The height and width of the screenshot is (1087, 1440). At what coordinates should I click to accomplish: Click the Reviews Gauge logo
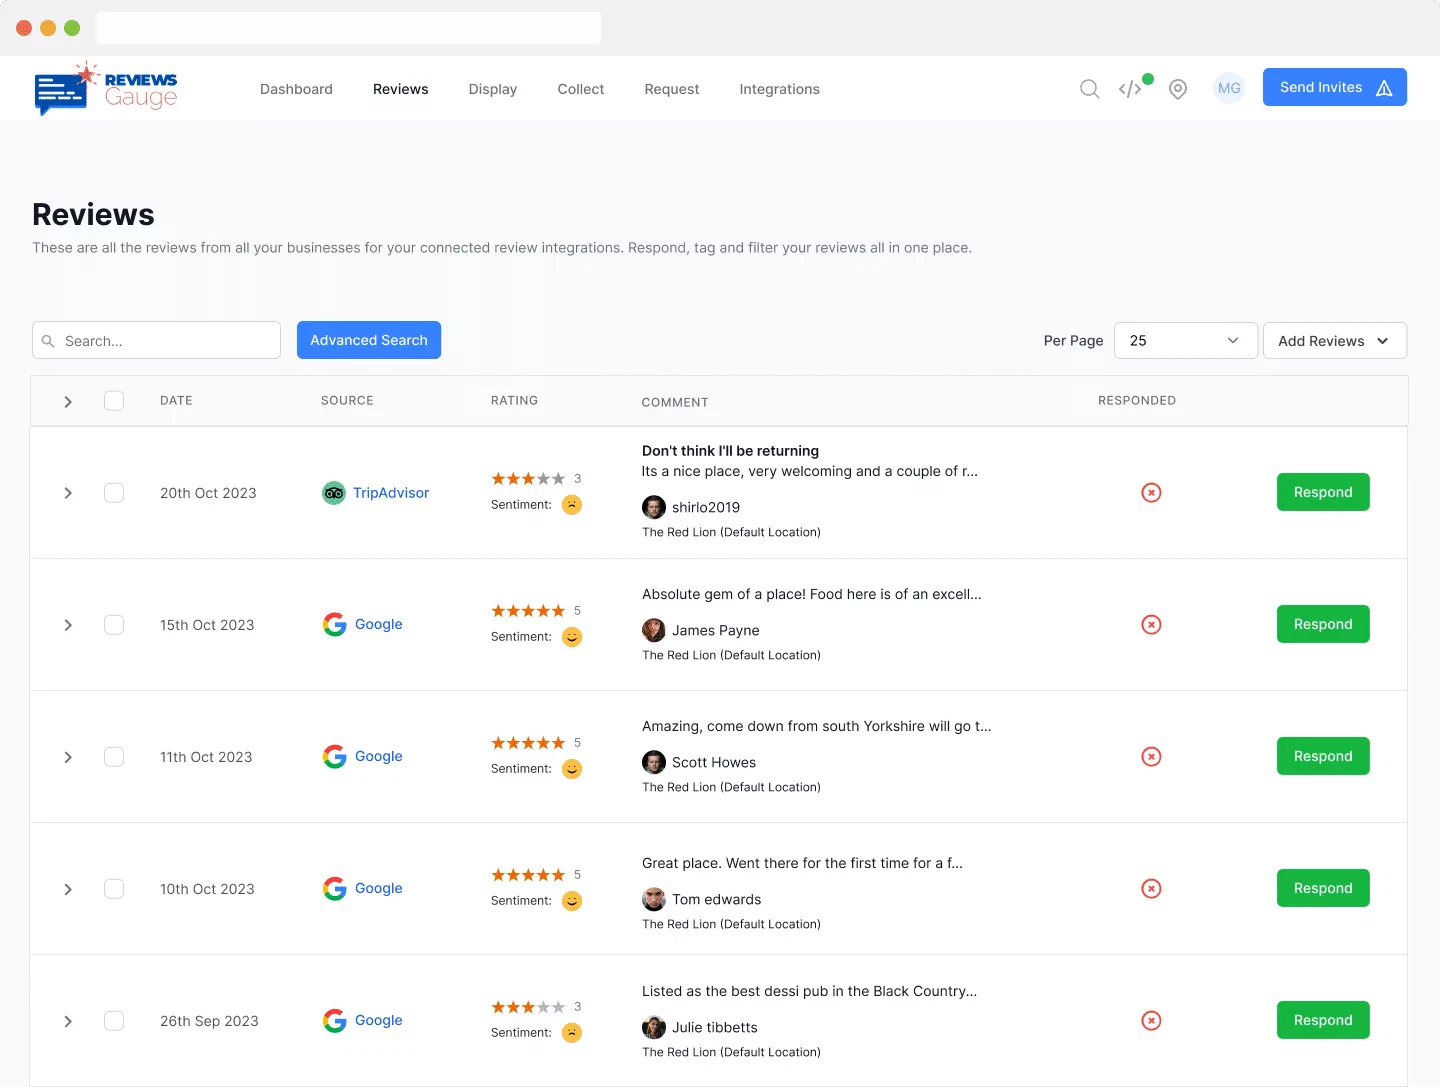tap(106, 88)
